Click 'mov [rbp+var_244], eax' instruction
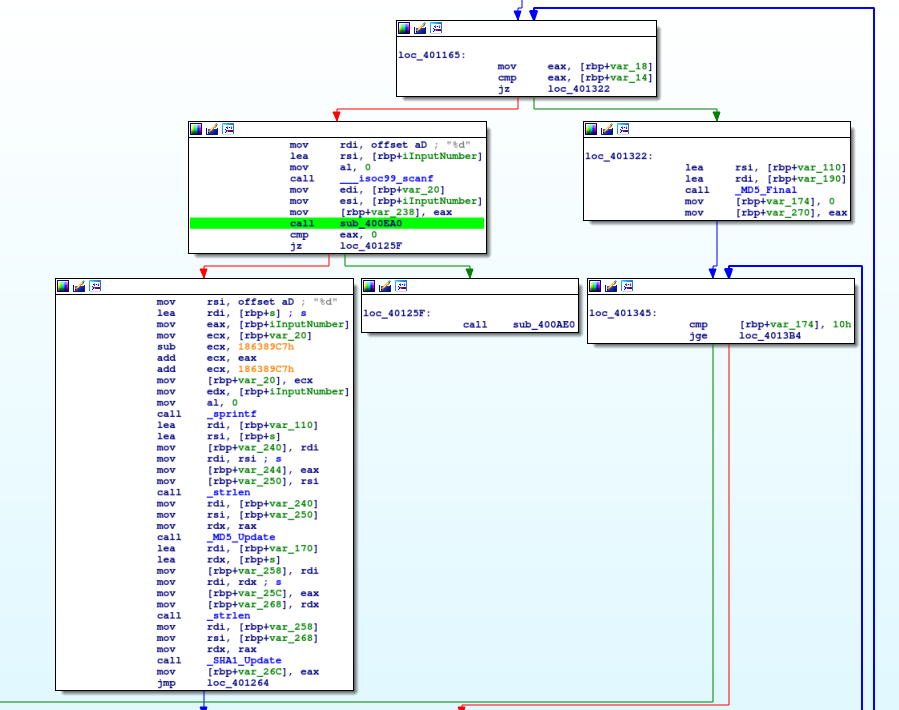 point(238,470)
